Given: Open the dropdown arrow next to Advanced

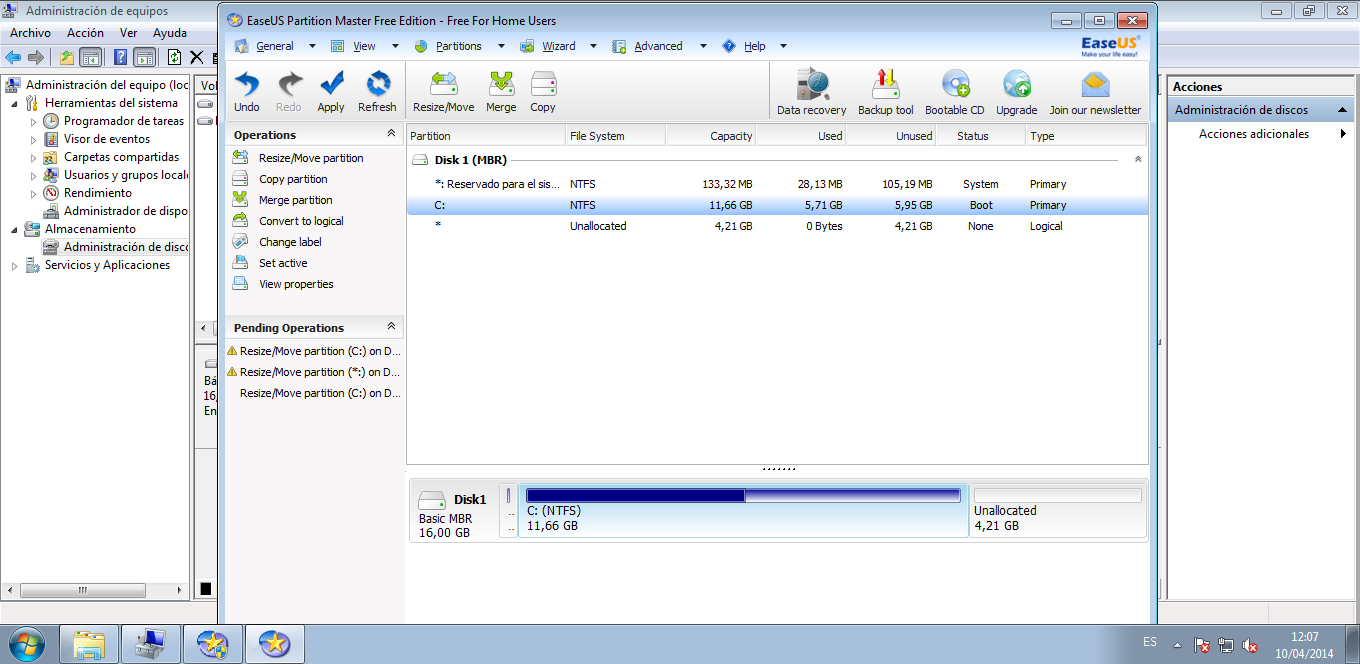Looking at the screenshot, I should click(x=703, y=46).
